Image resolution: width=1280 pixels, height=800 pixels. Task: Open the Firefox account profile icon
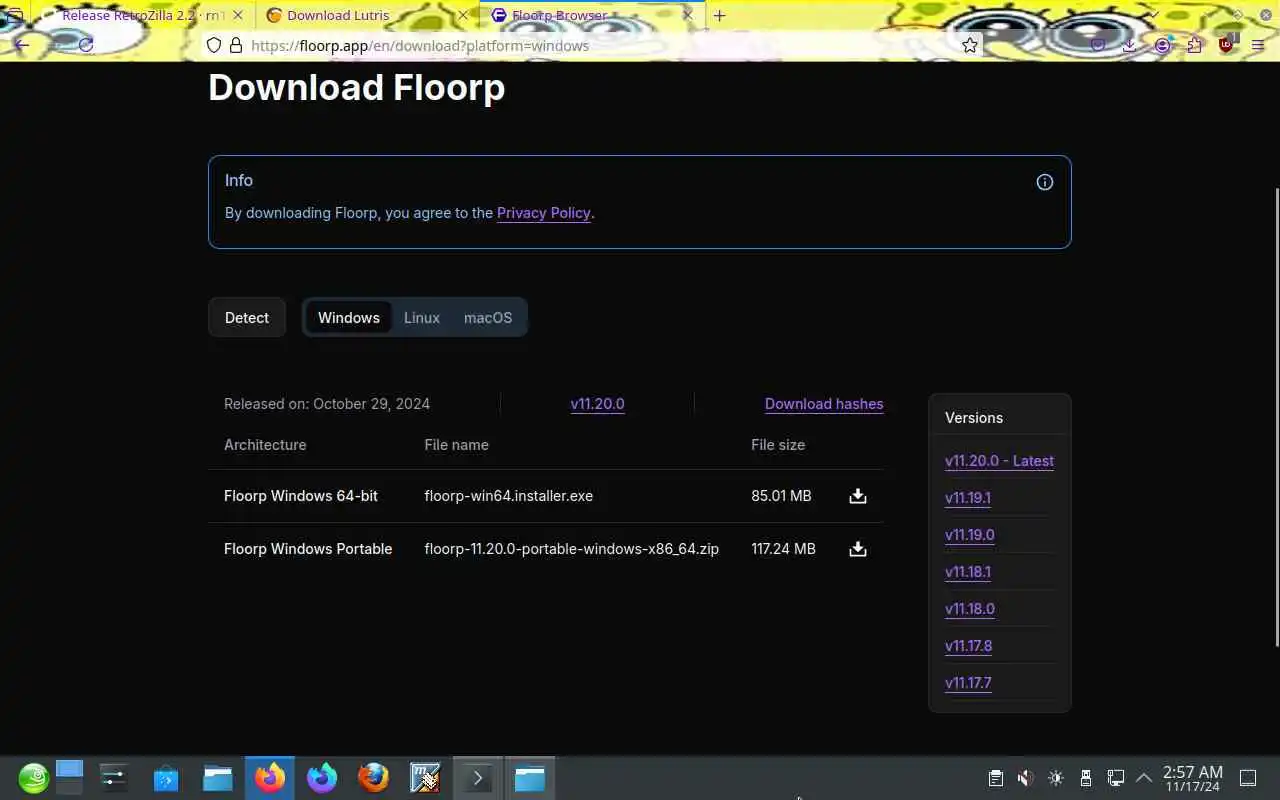coord(1162,45)
